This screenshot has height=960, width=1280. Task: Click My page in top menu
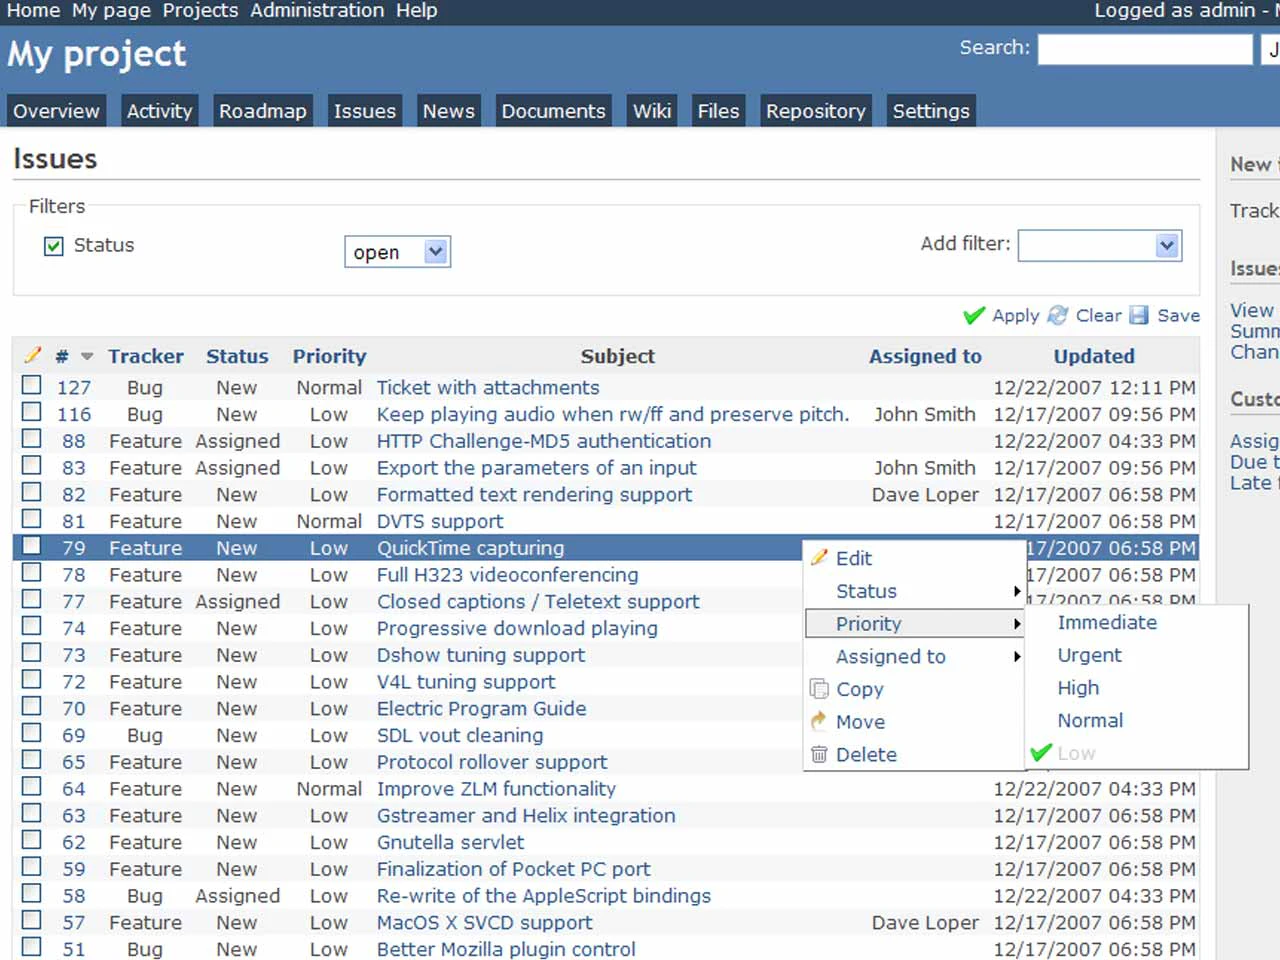coord(111,10)
